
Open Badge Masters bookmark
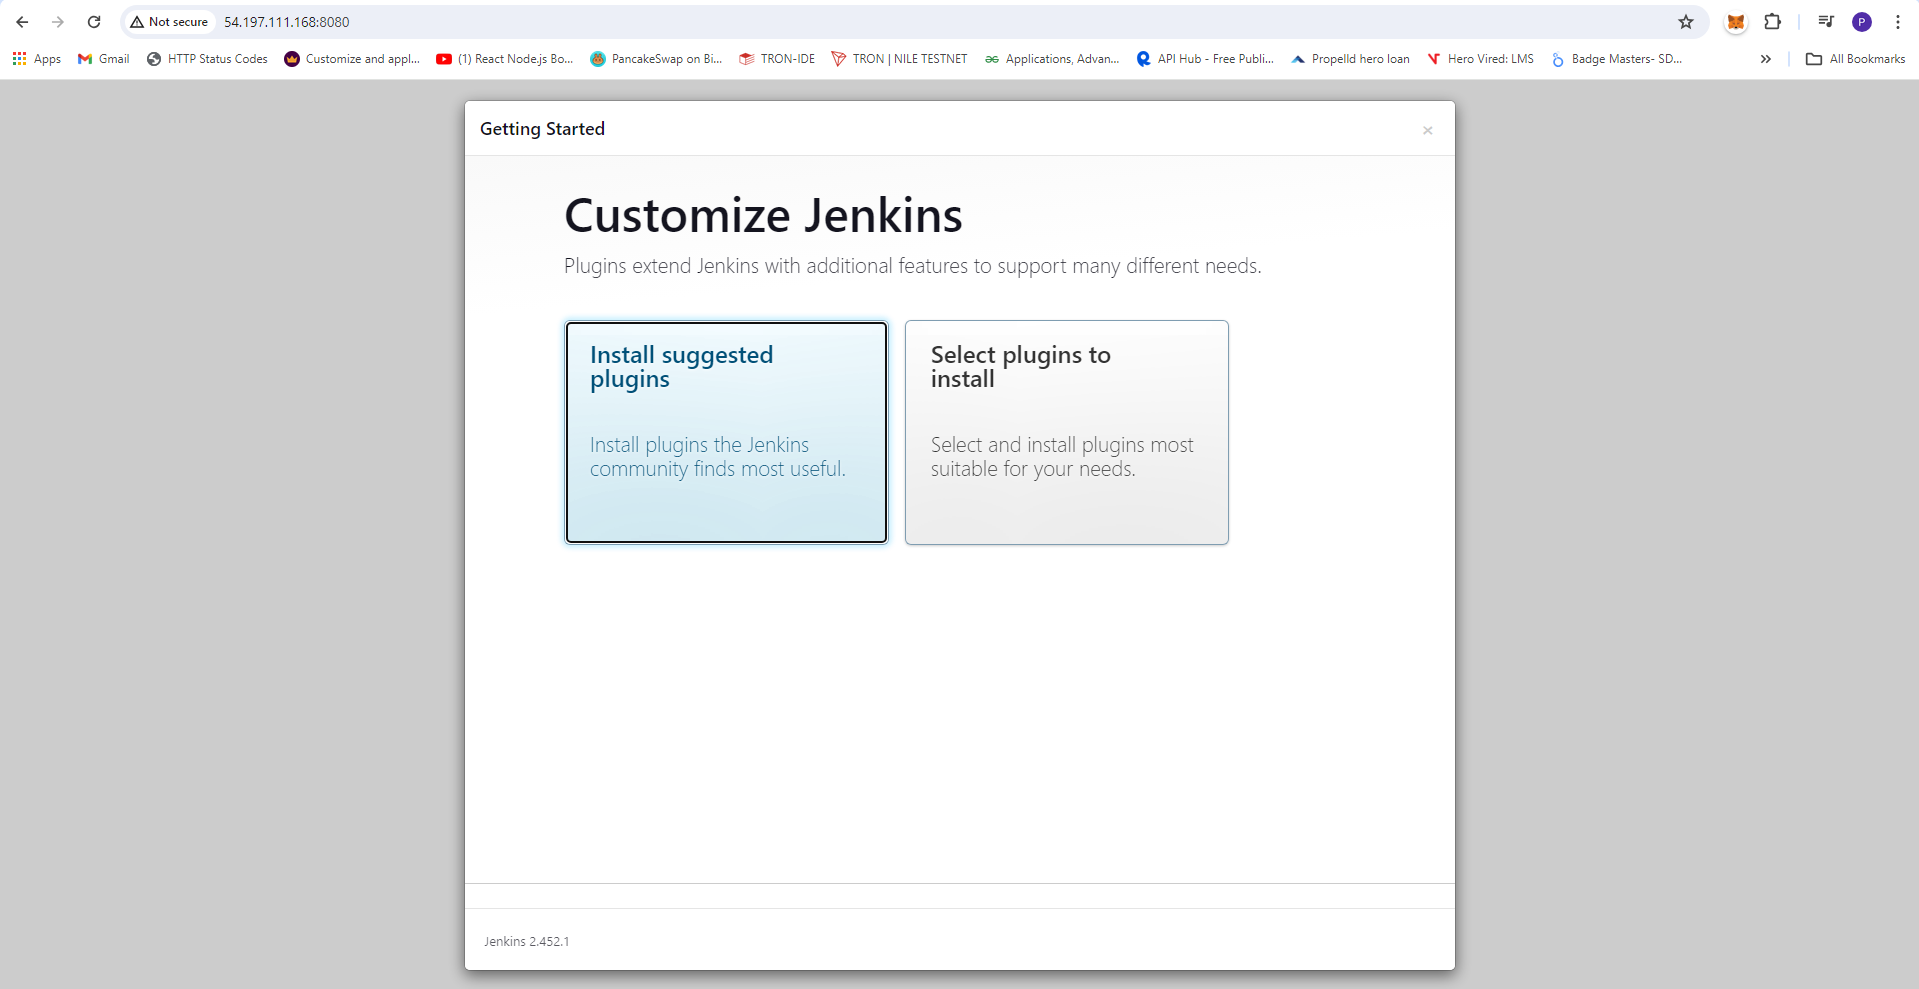(x=1617, y=59)
